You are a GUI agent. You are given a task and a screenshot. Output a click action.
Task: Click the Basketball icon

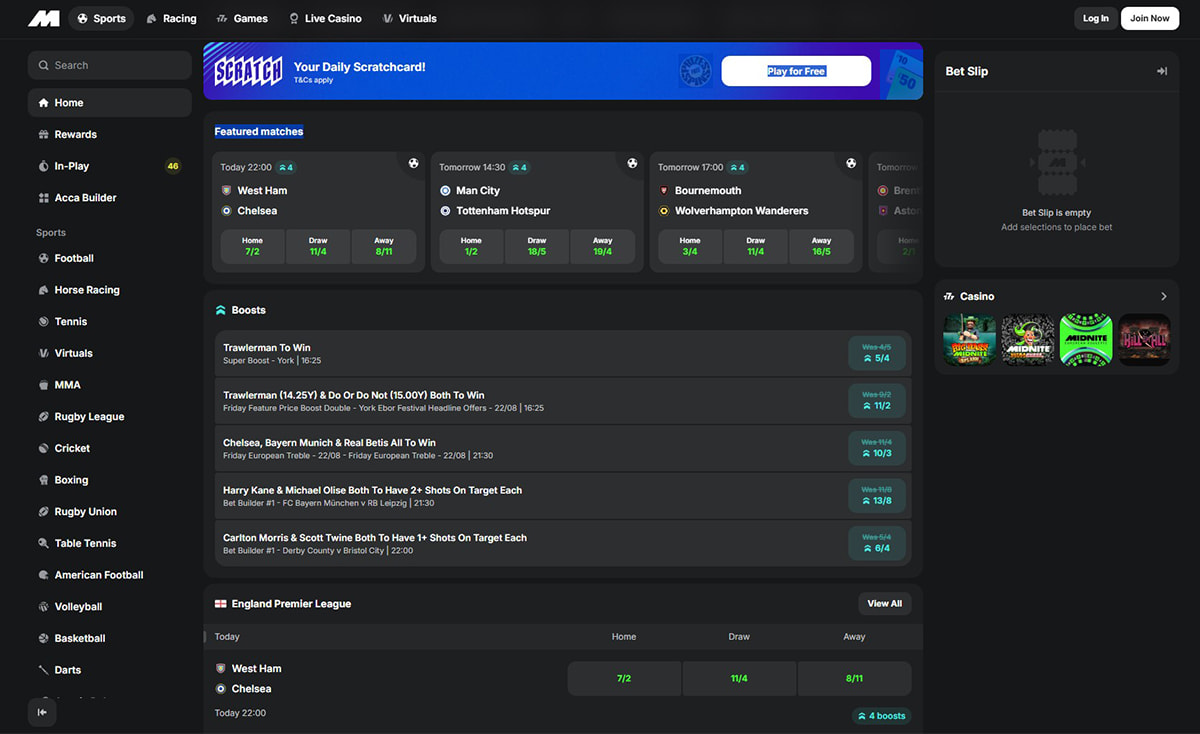coord(43,638)
